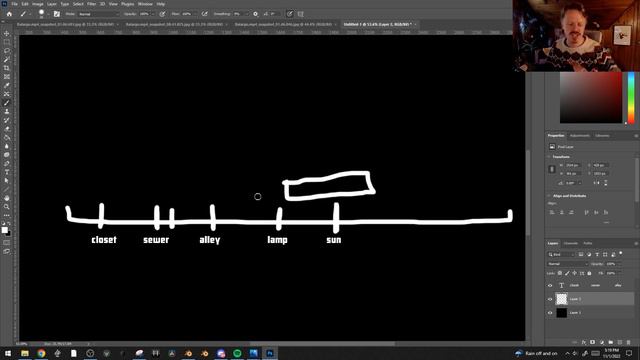This screenshot has height=360, width=640.
Task: Select the Eraser tool
Action: coord(7,129)
